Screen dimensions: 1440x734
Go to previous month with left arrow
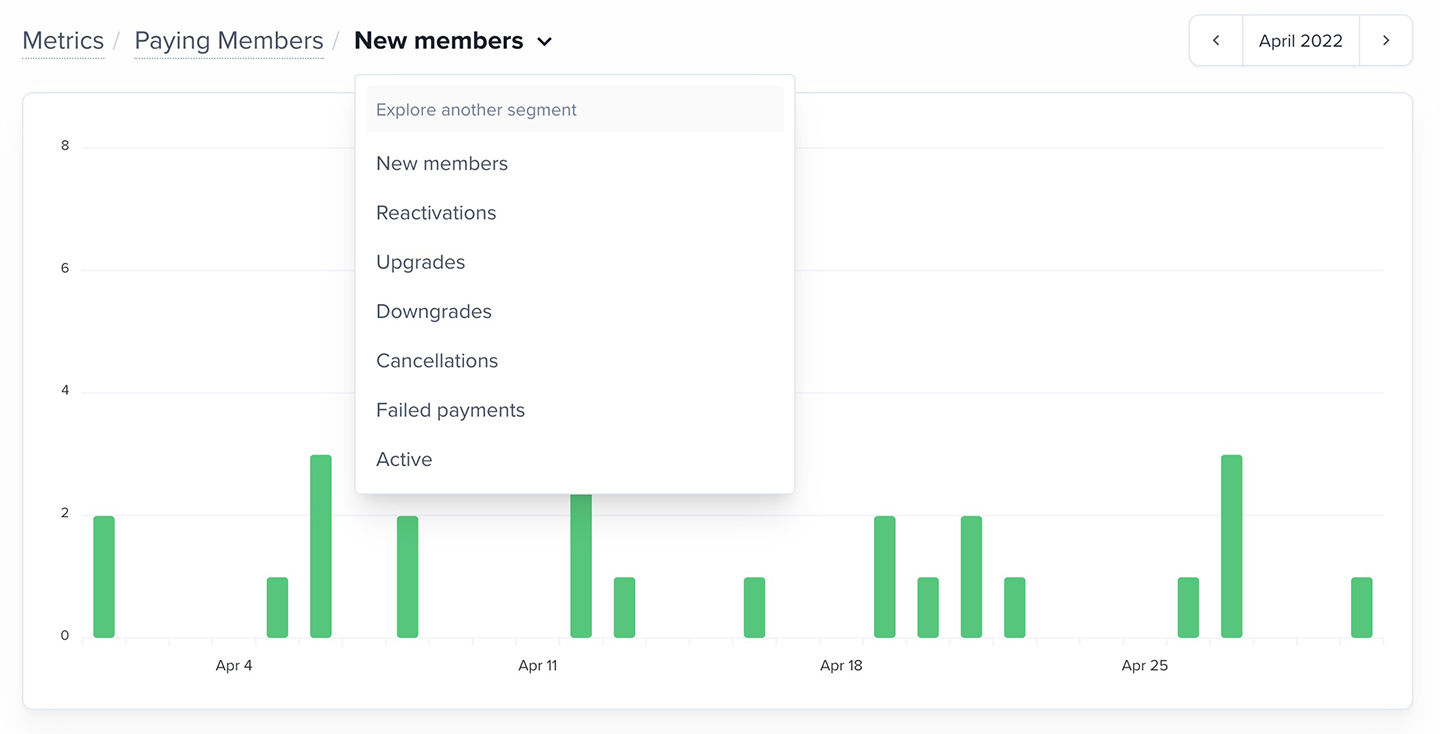coord(1216,41)
